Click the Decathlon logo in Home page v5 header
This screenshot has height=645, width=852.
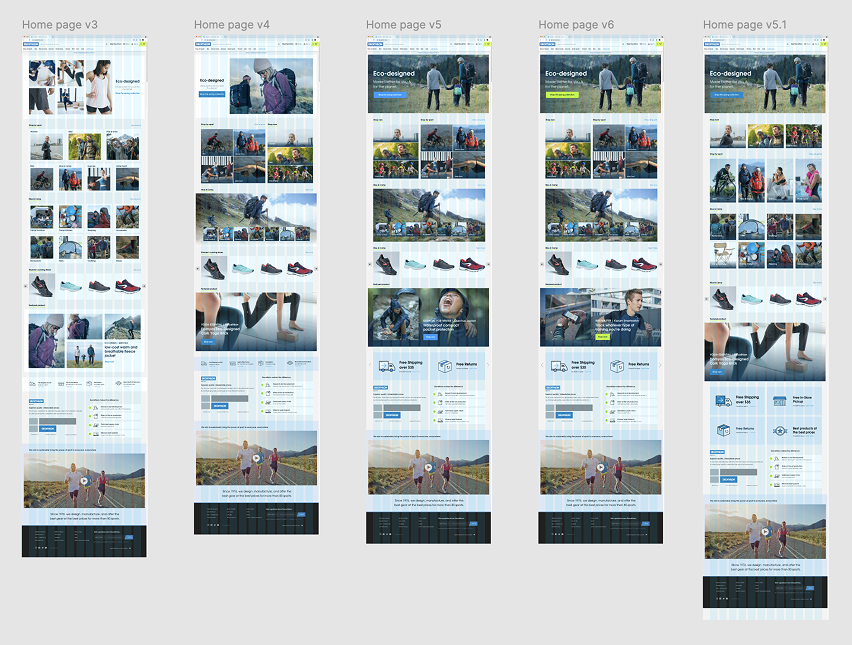[x=374, y=45]
